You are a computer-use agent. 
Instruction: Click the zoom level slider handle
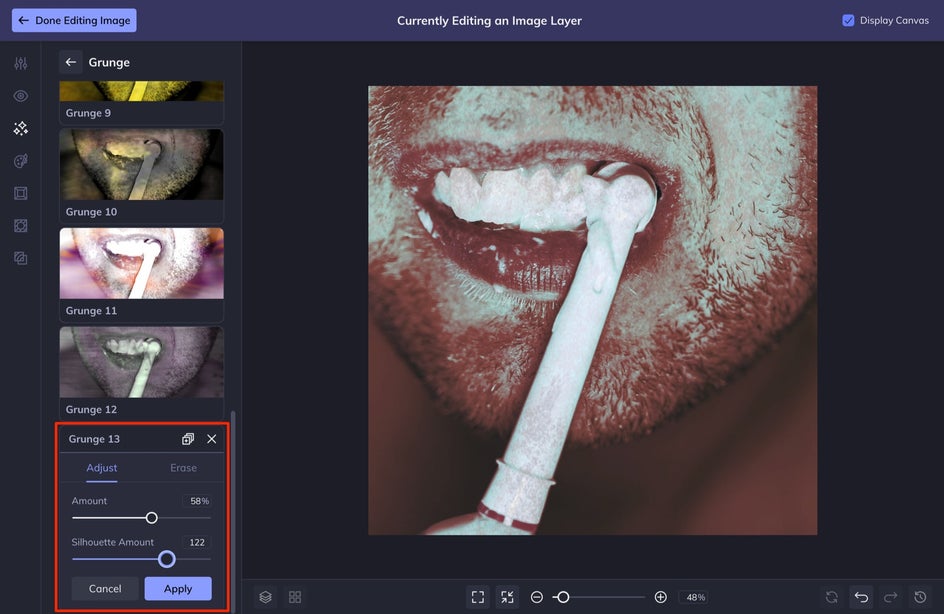(563, 597)
